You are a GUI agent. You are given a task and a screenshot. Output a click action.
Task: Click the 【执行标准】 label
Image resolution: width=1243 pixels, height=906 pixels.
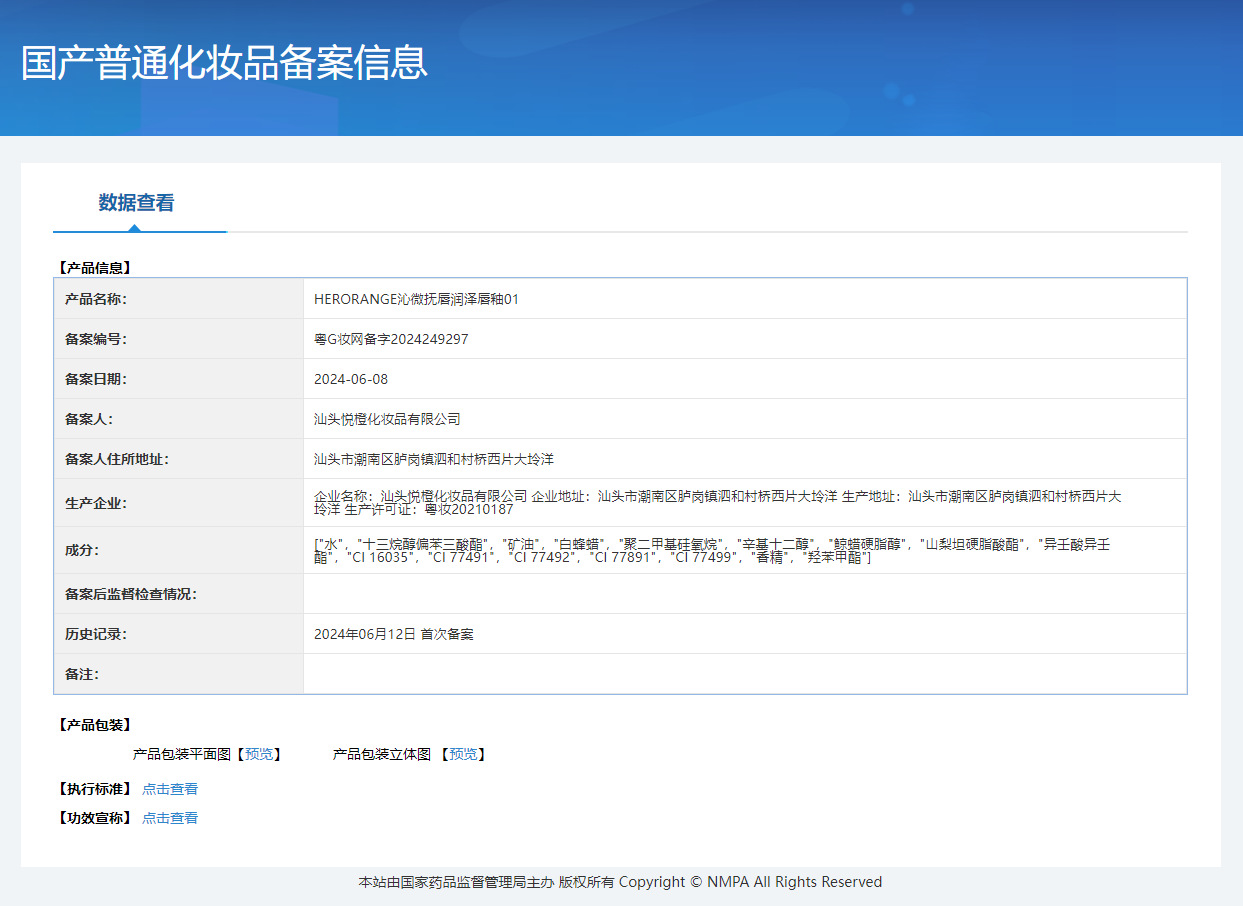coord(95,789)
